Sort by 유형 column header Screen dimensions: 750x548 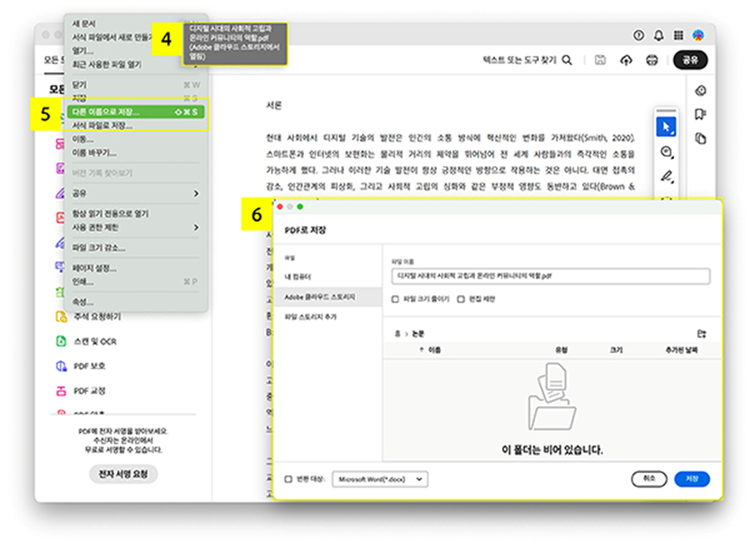(x=561, y=350)
